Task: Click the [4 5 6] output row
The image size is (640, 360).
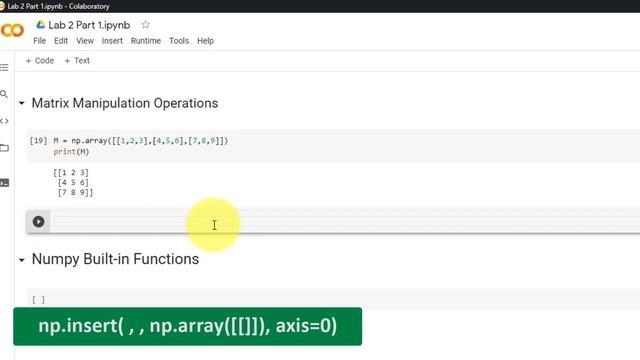Action: pyautogui.click(x=73, y=182)
